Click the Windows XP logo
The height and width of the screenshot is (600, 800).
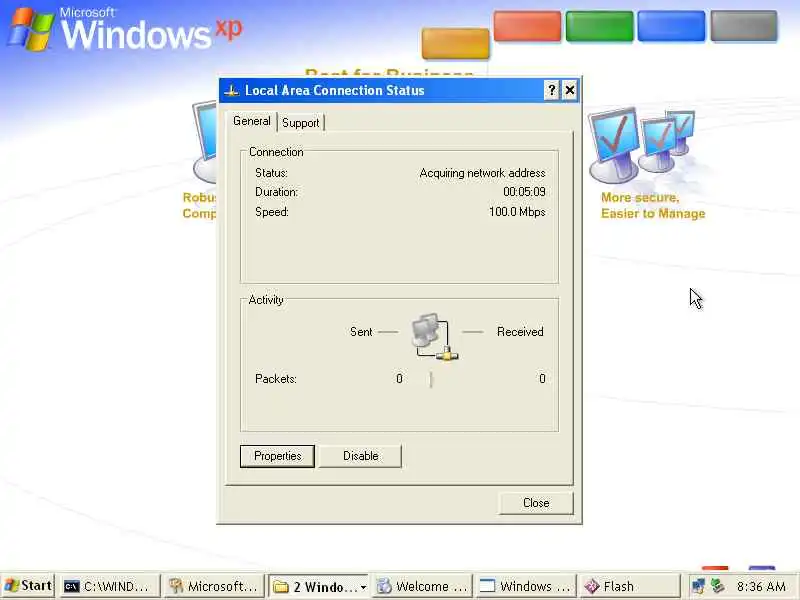click(124, 30)
